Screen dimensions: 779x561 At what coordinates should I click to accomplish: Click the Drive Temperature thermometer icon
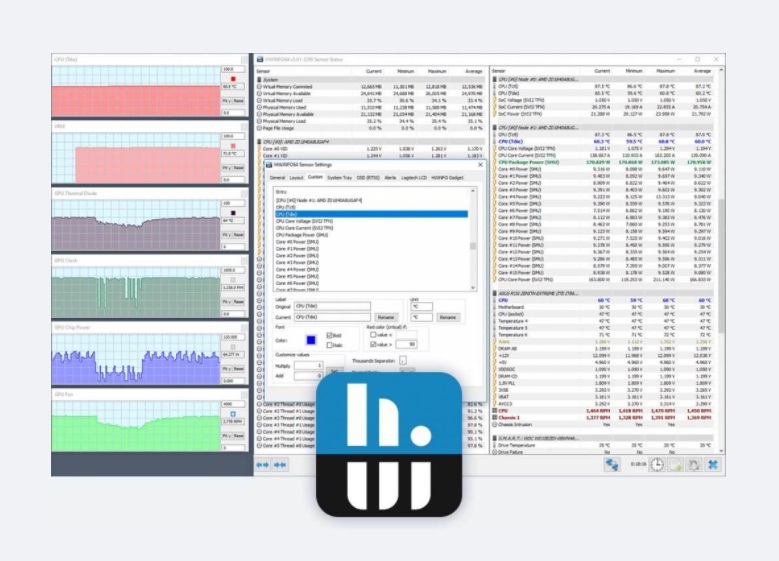coord(495,445)
